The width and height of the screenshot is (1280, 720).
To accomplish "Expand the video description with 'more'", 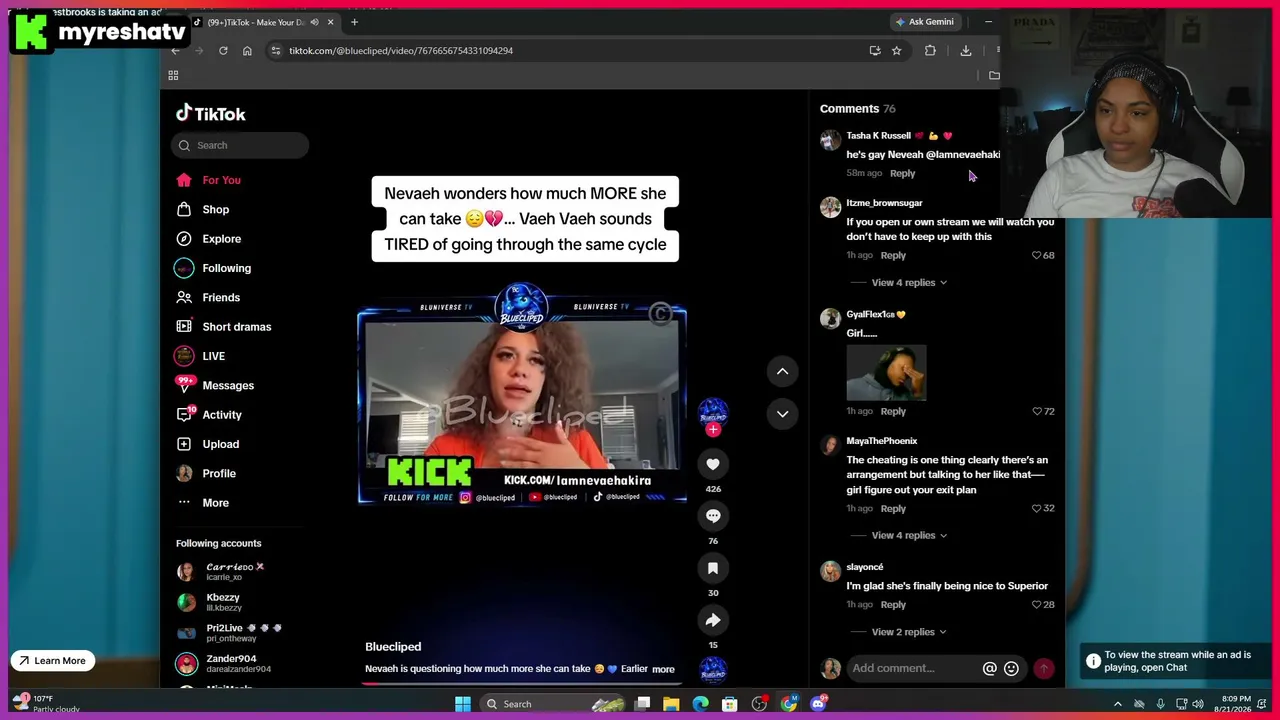I will pos(663,669).
